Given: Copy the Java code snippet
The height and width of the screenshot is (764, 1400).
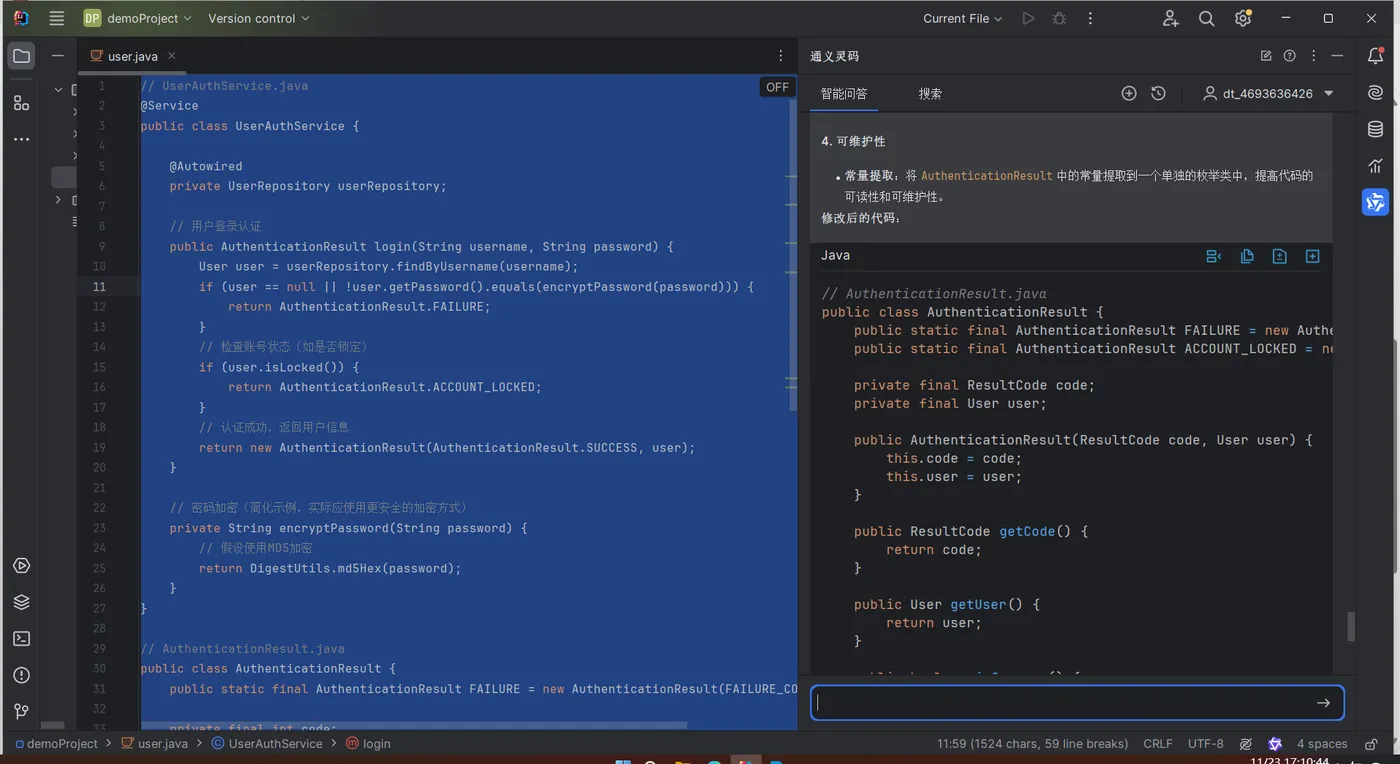Looking at the screenshot, I should pyautogui.click(x=1247, y=256).
